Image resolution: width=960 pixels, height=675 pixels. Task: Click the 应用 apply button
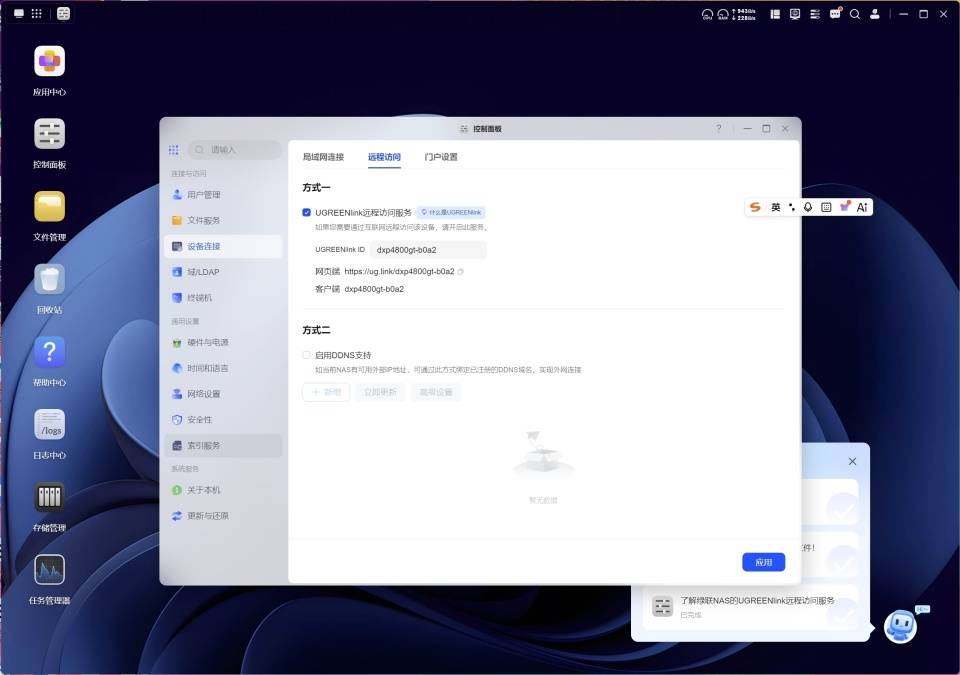763,562
